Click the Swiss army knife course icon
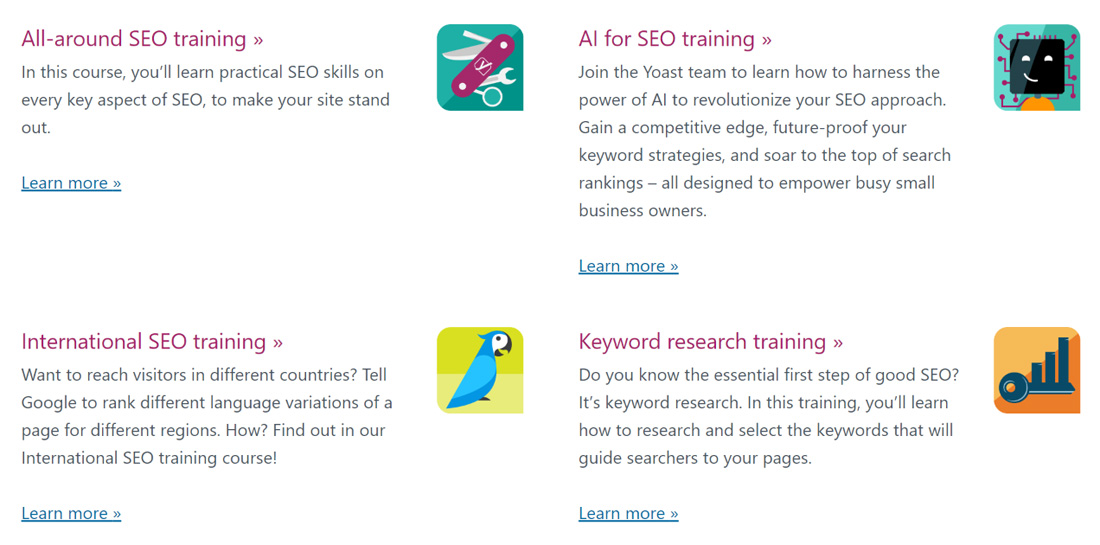Viewport: 1100px width, 545px height. pos(480,67)
